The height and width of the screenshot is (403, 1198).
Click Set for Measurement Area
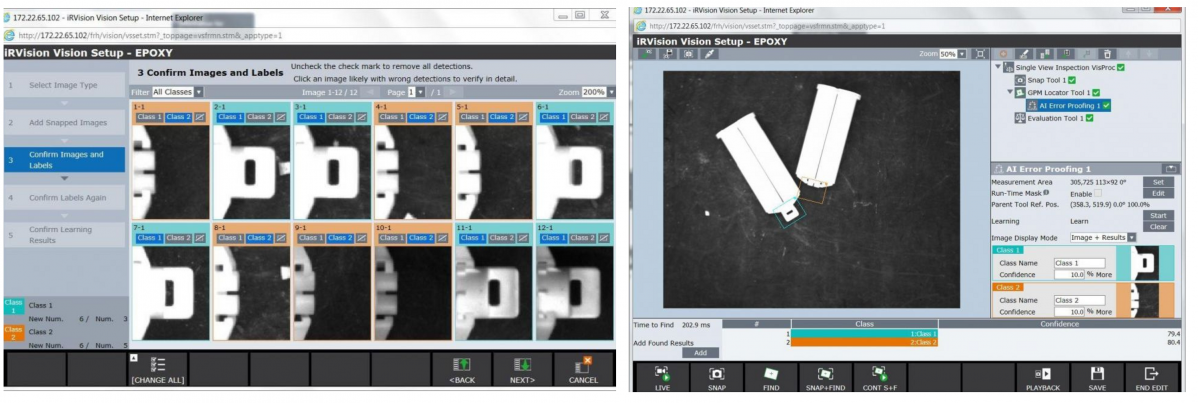[1158, 182]
